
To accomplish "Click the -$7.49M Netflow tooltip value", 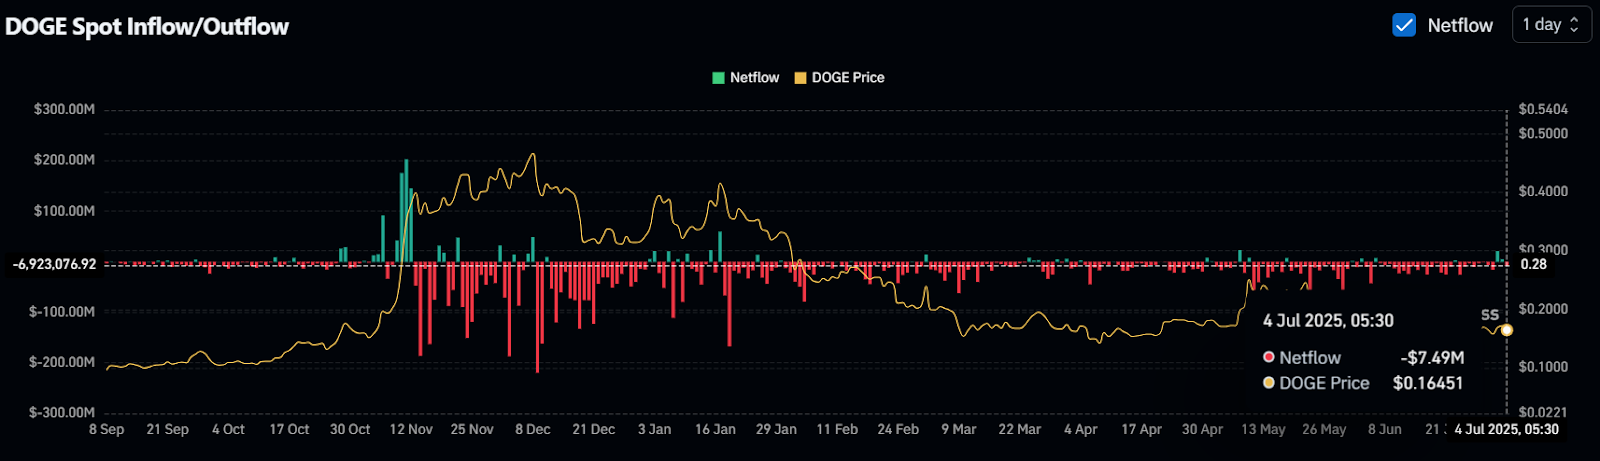I will tap(1432, 358).
